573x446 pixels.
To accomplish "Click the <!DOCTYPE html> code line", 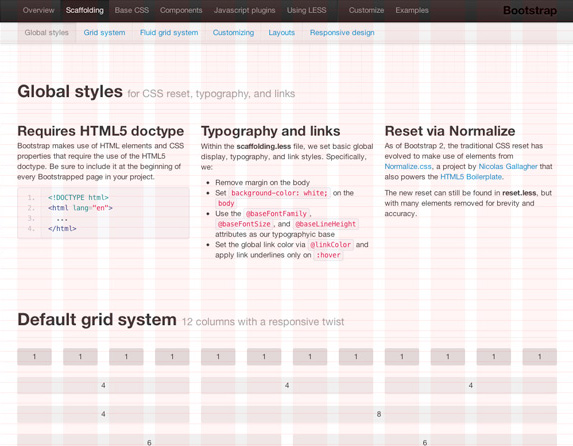I will coord(78,197).
